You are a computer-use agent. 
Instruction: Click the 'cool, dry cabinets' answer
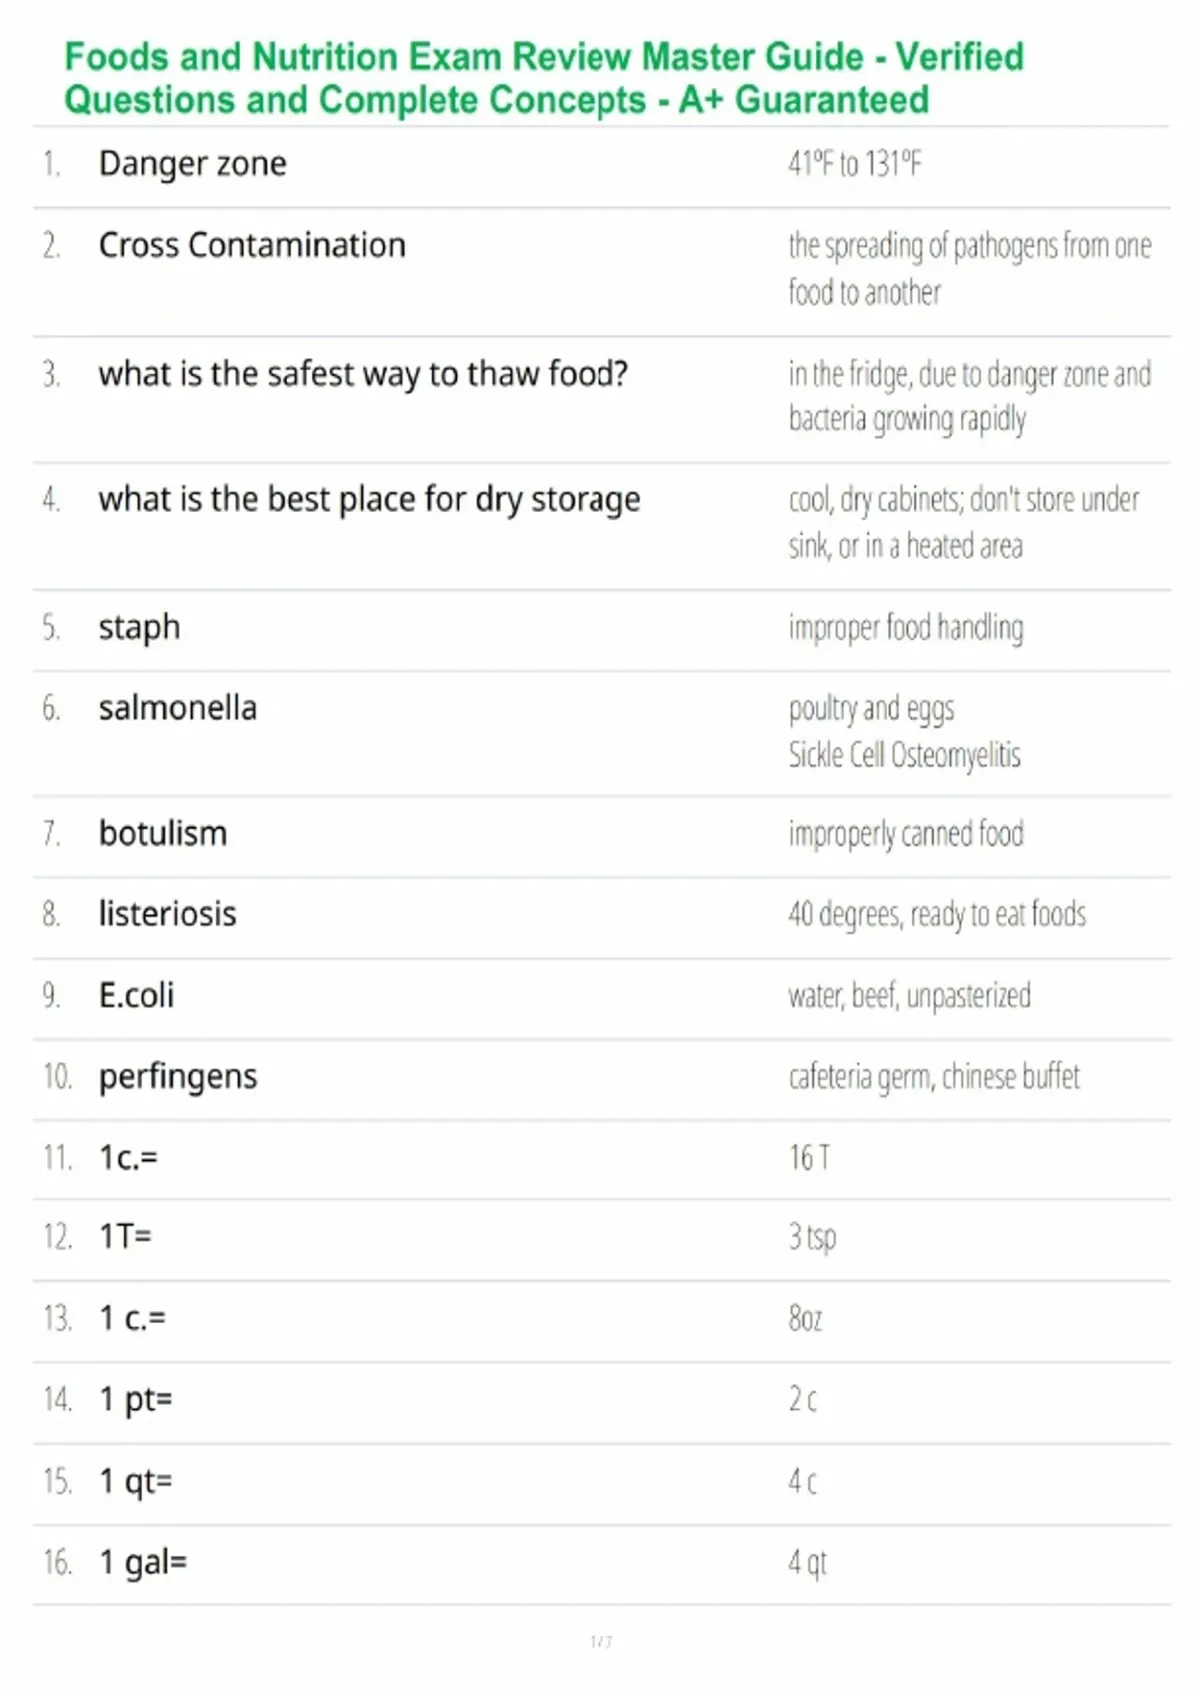pos(964,522)
